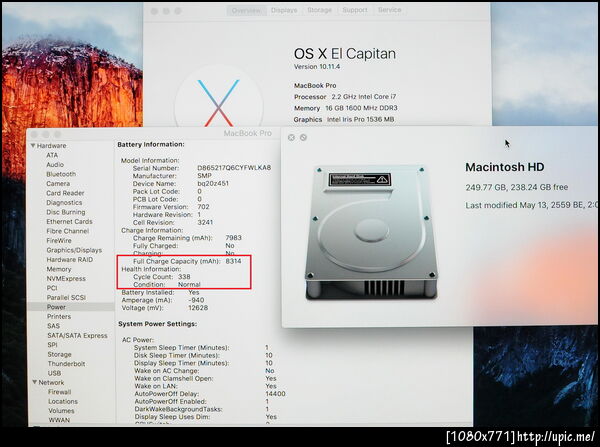Switch to the Displays tab

tap(284, 10)
